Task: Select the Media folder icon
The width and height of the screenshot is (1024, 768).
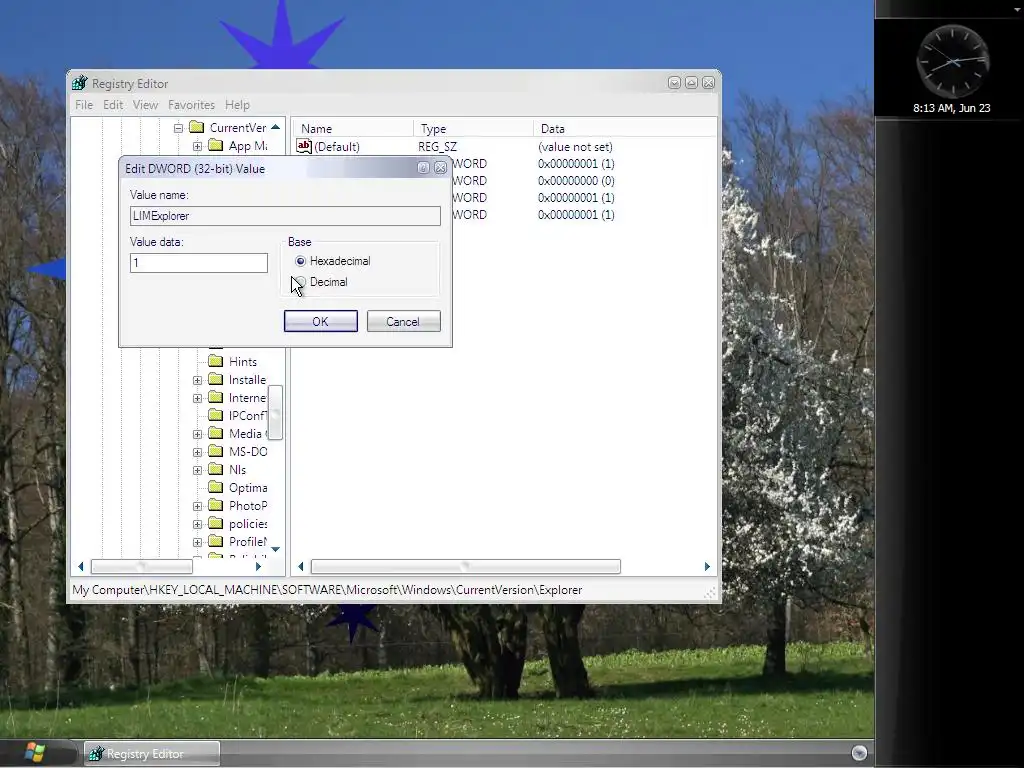Action: [x=216, y=433]
